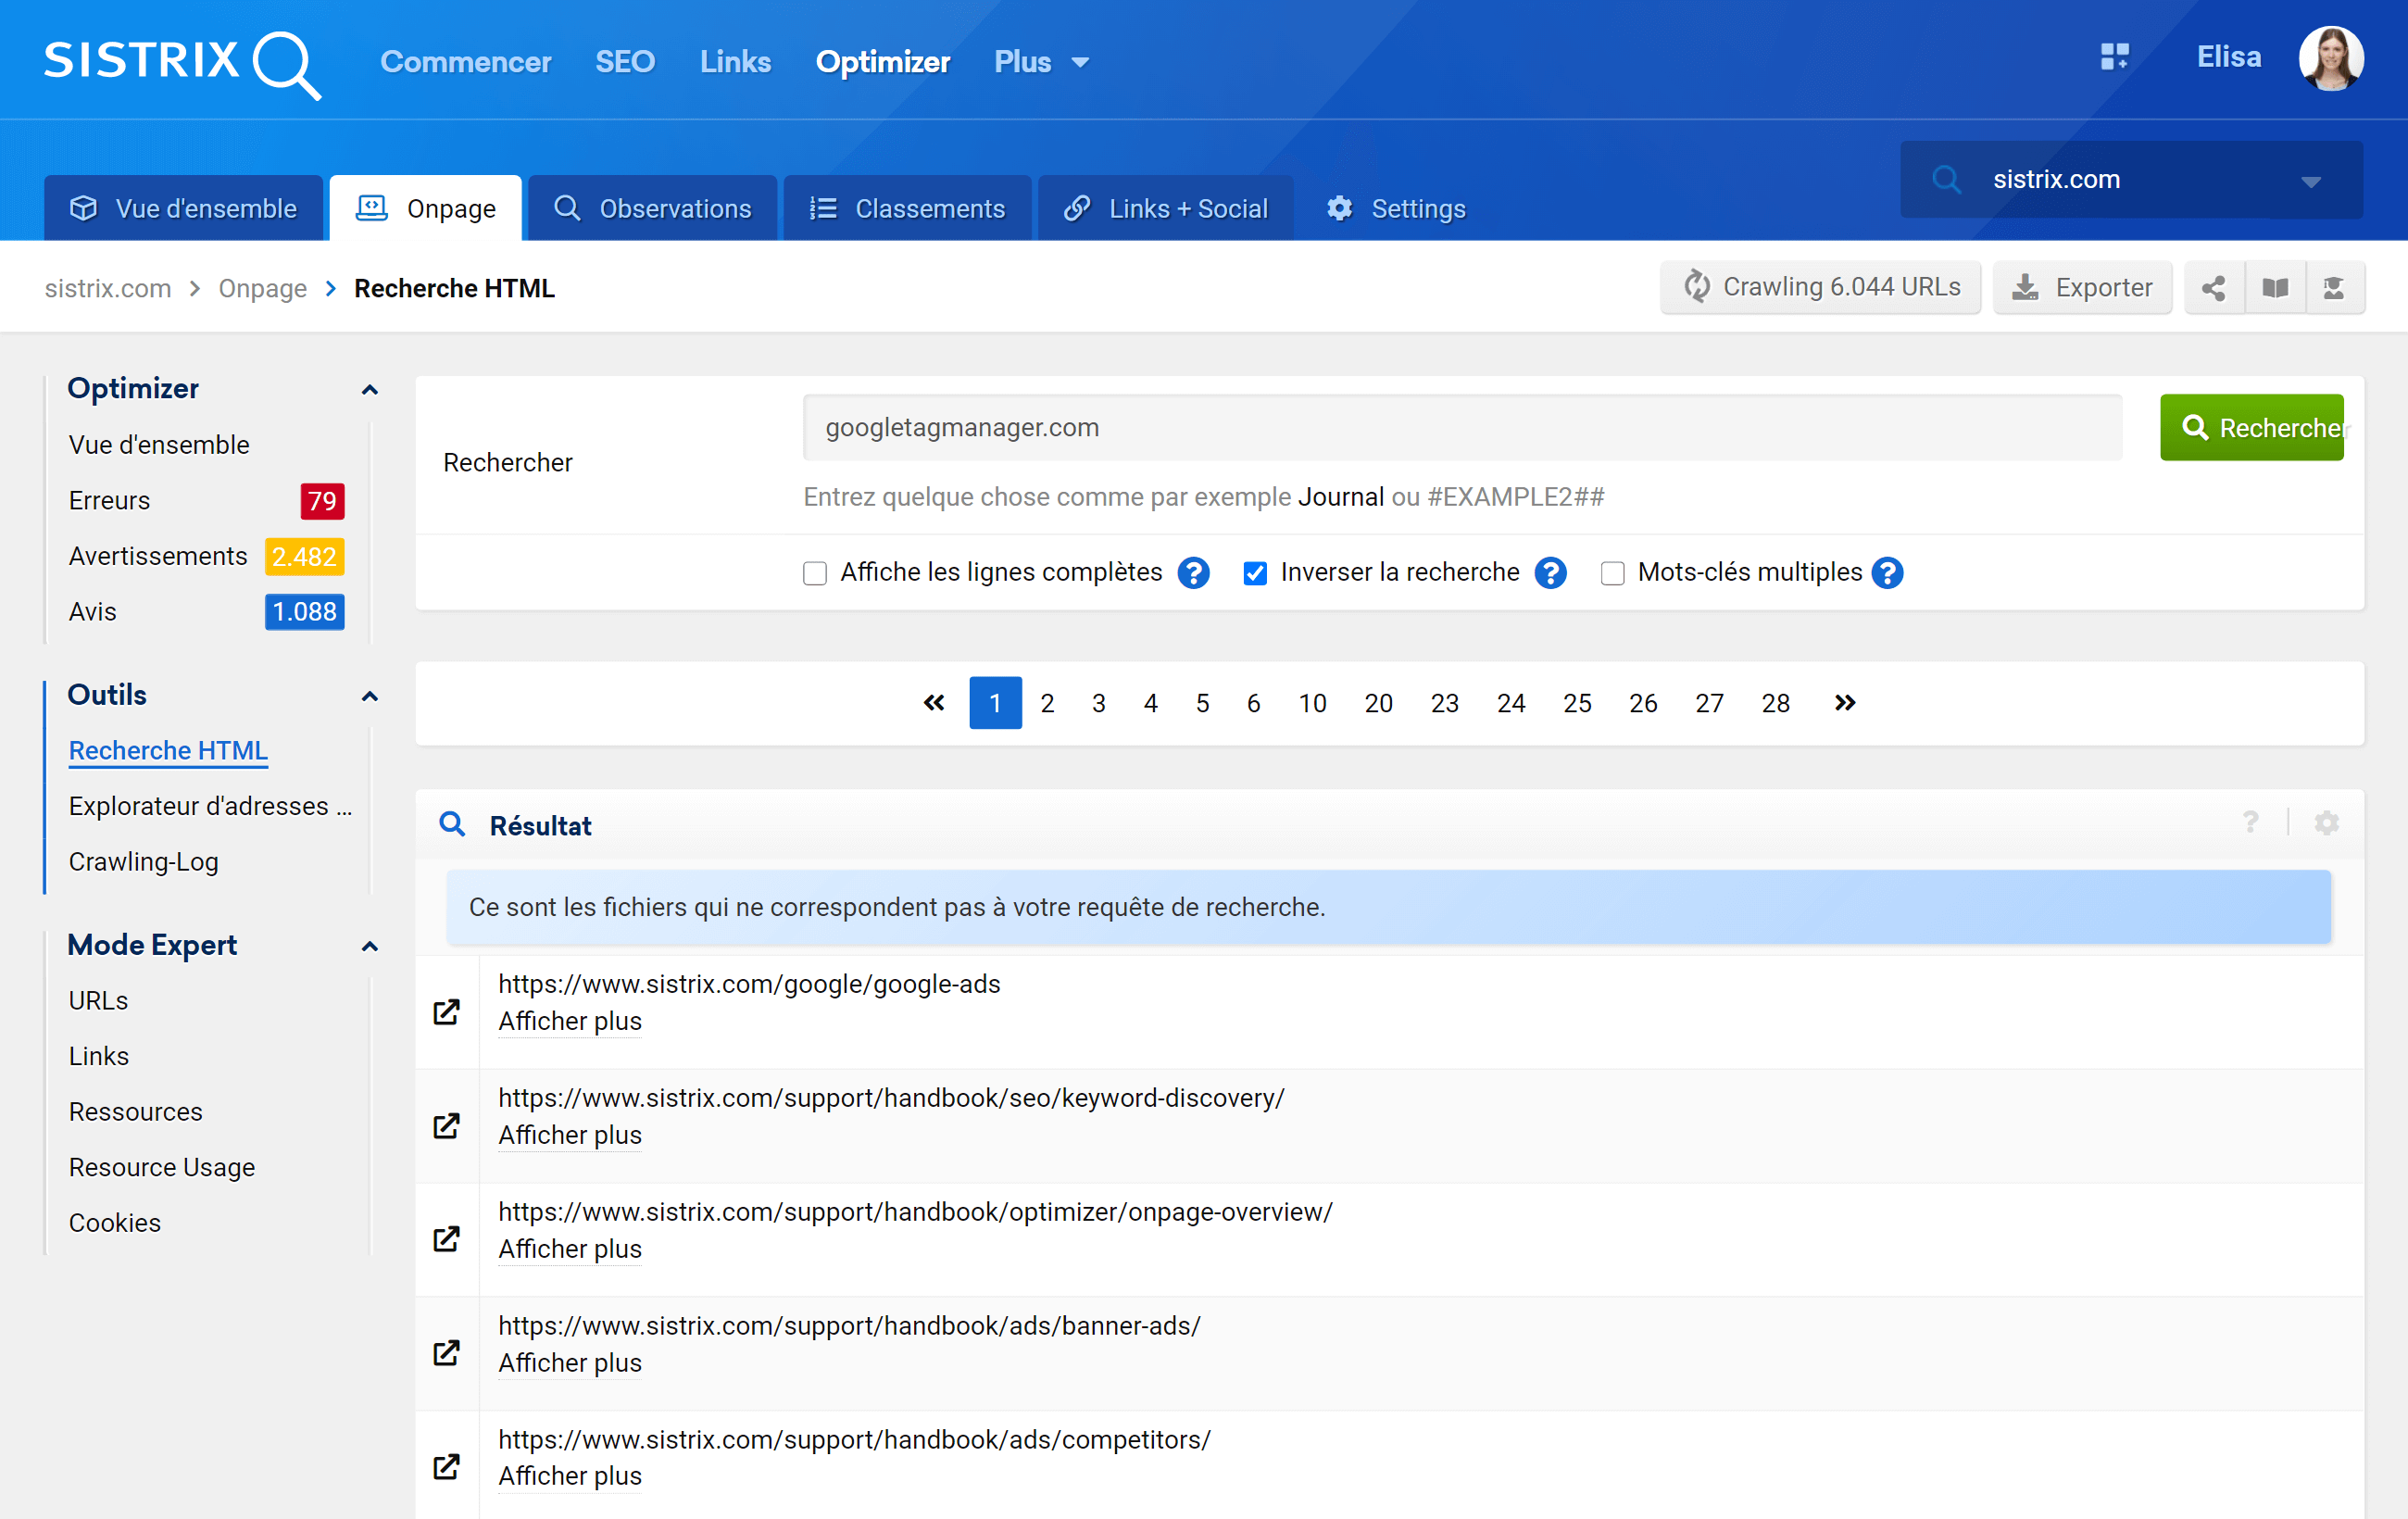Go to pagination page 2
The image size is (2408, 1519).
point(1047,703)
